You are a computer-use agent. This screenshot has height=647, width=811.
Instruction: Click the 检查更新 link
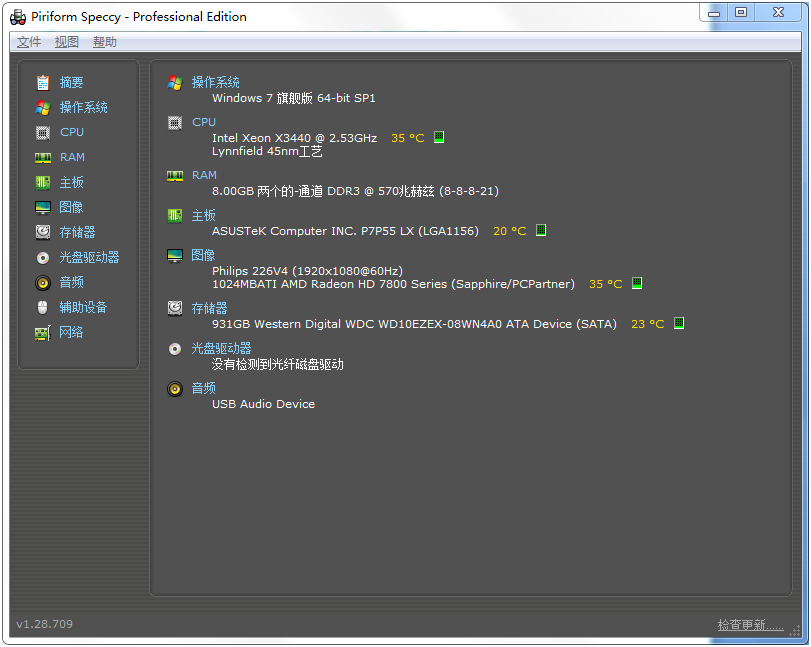750,625
